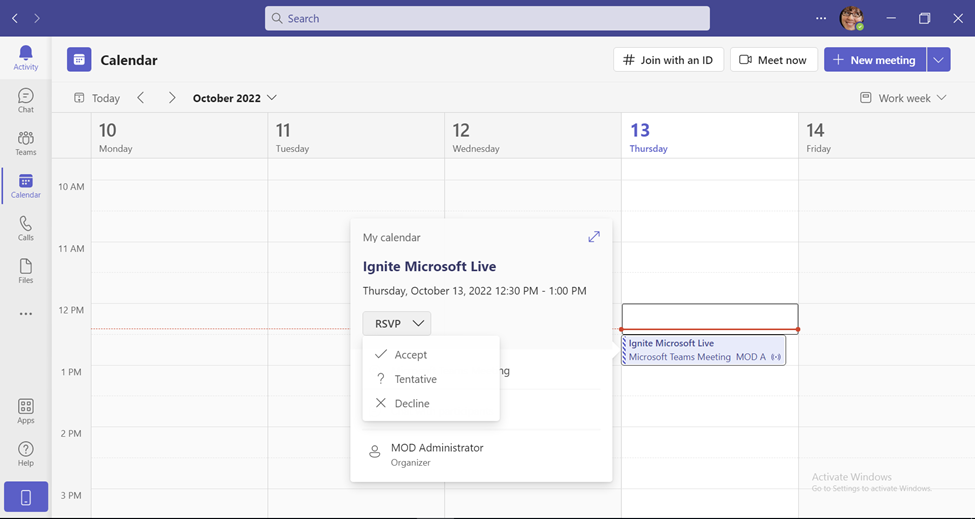This screenshot has width=975, height=519.
Task: Collapse the RSVP dropdown
Action: click(x=397, y=323)
